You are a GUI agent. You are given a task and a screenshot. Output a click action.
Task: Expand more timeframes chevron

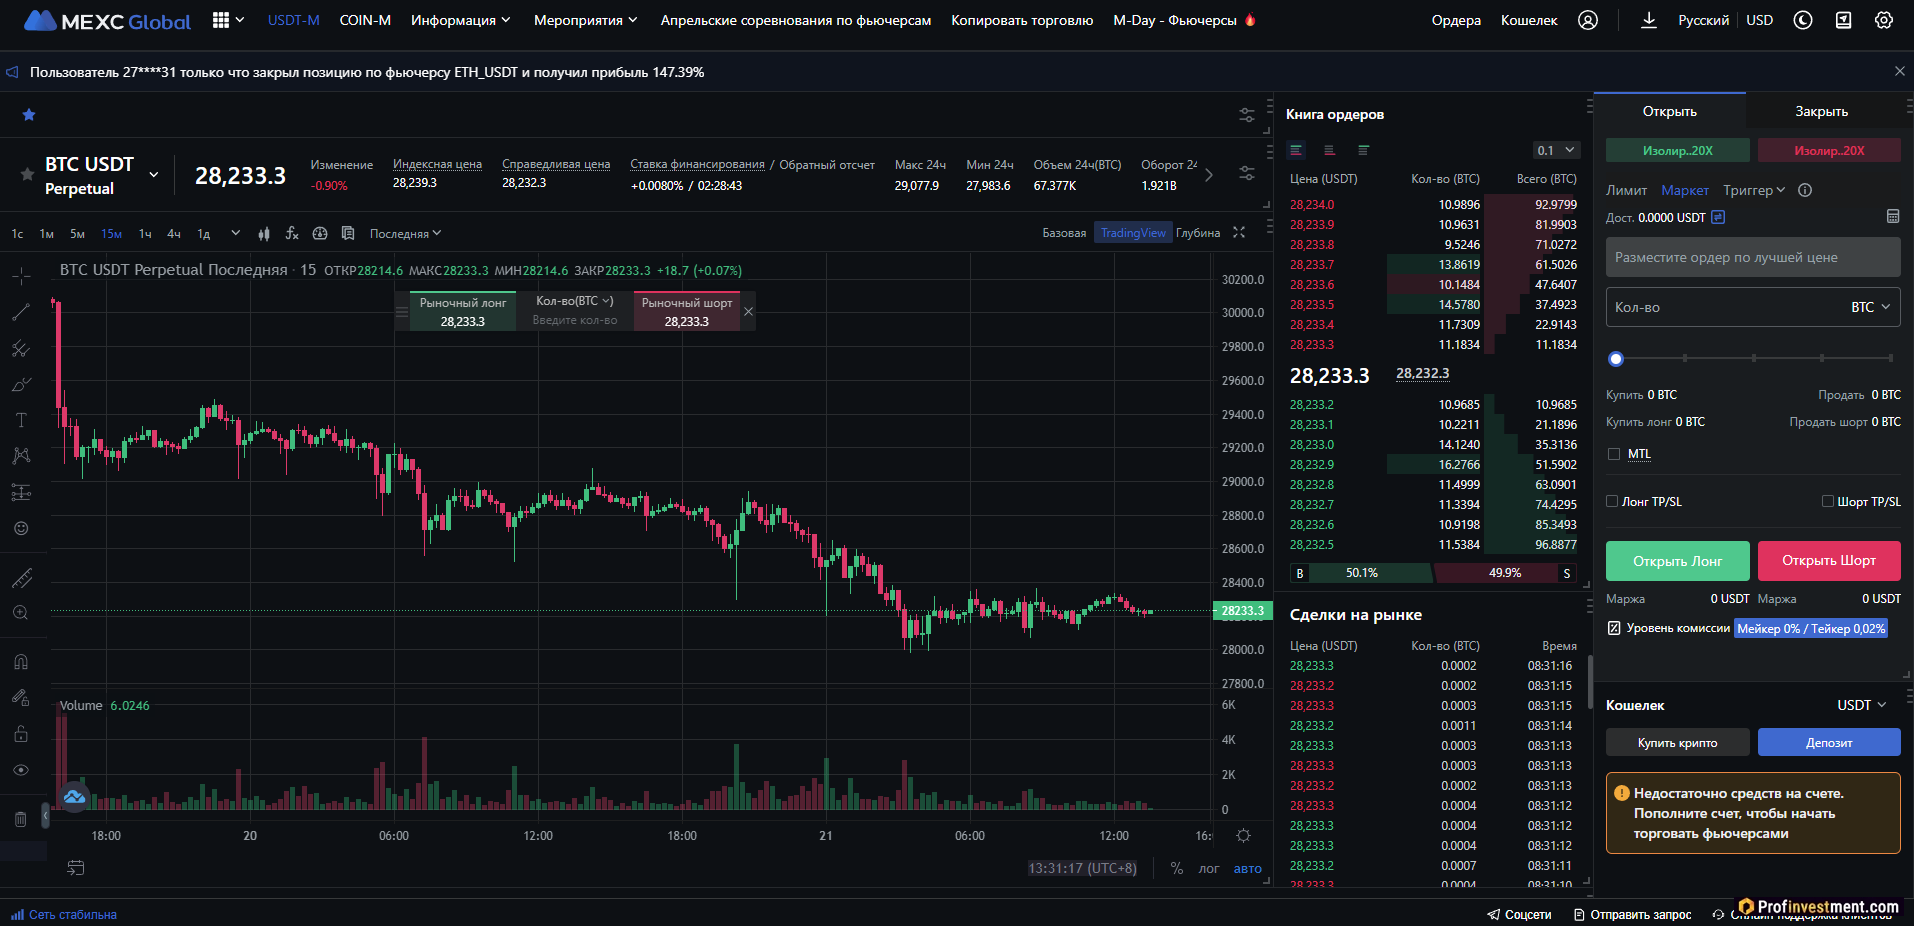[235, 233]
